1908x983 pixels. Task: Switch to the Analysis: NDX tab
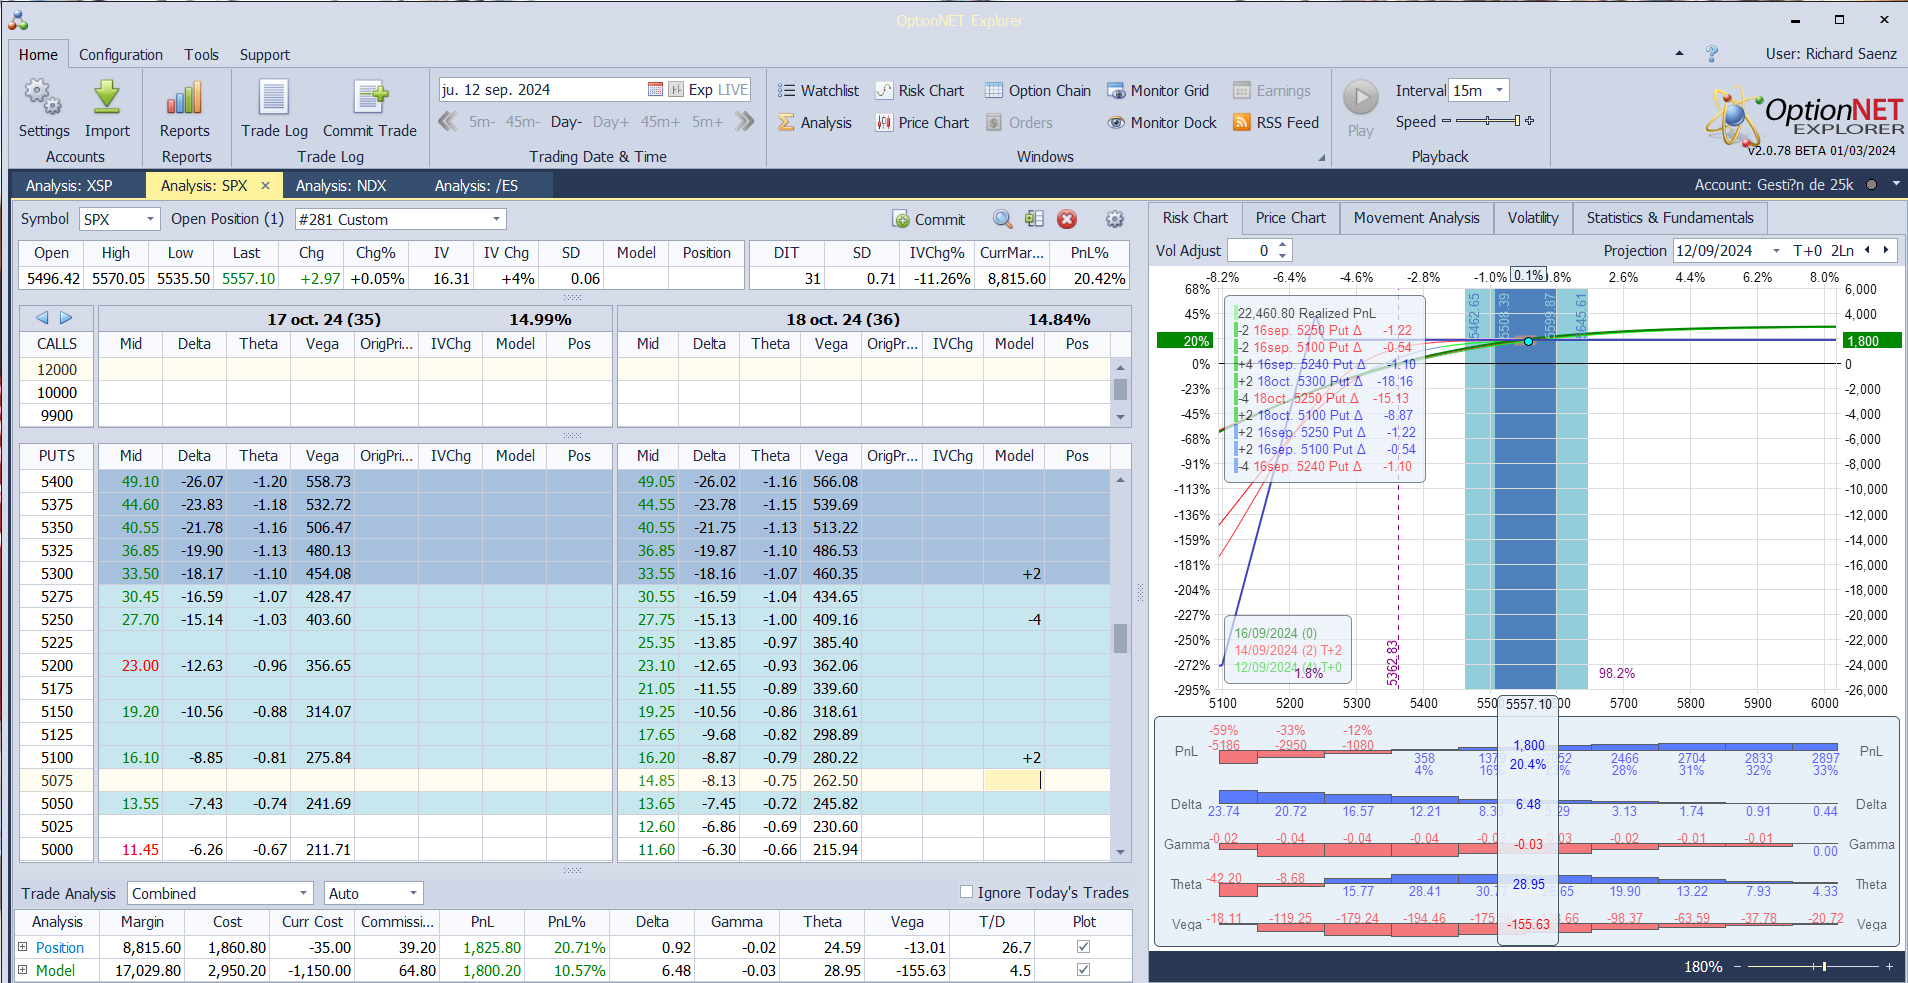coord(341,186)
